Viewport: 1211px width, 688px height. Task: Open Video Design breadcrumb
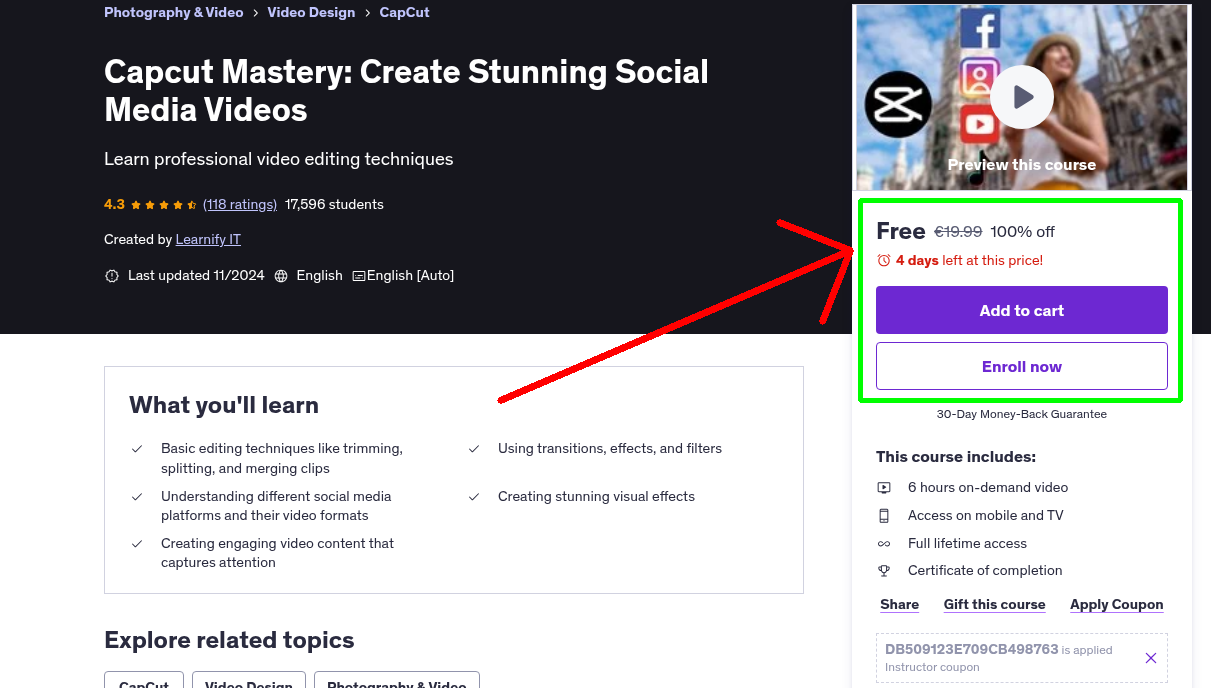pos(311,13)
